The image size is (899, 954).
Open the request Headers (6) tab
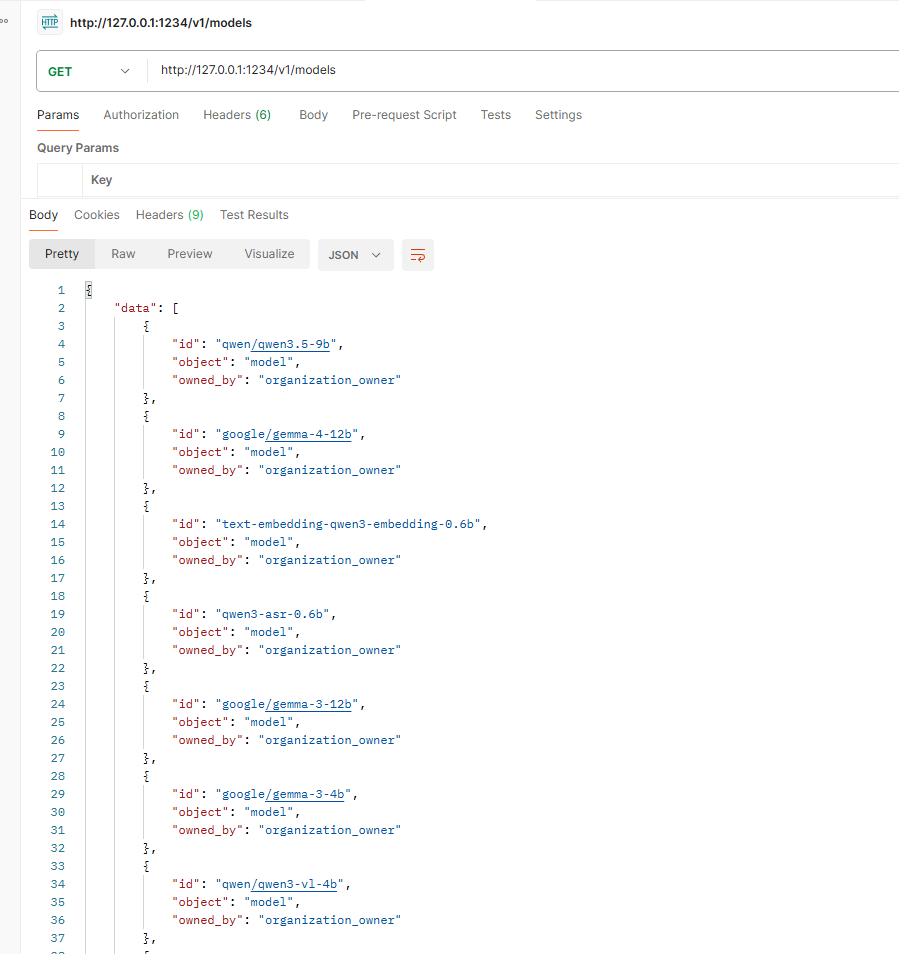237,115
